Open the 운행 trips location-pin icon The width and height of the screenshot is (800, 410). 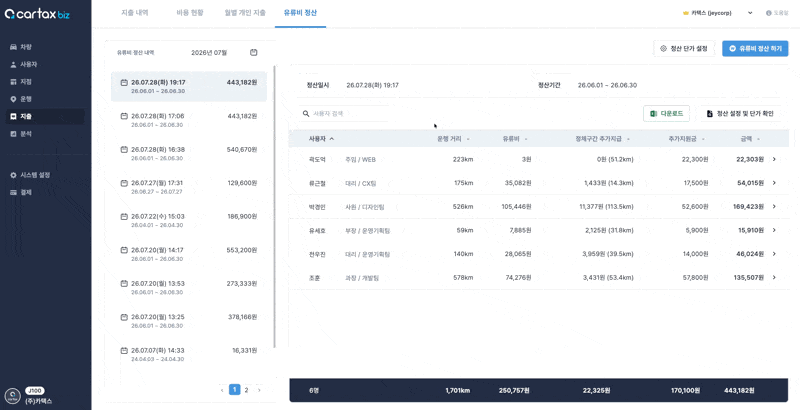tap(13, 99)
